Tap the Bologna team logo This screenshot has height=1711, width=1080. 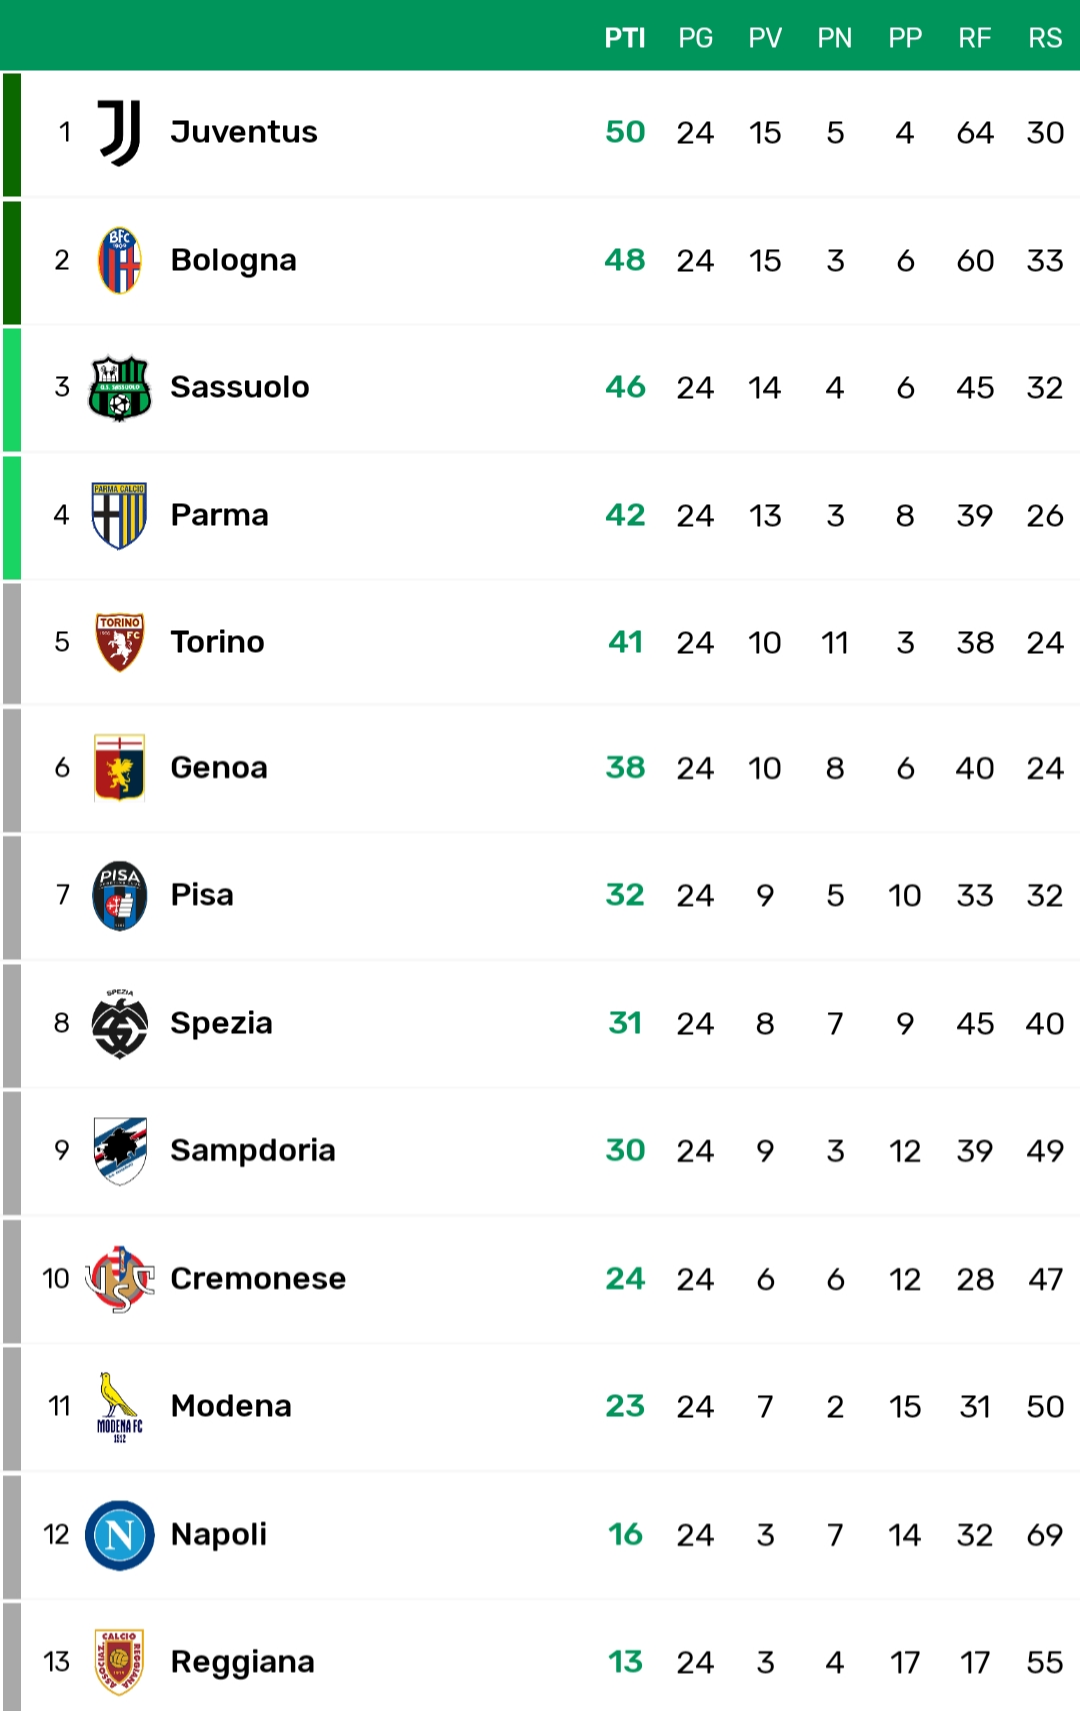tap(119, 260)
